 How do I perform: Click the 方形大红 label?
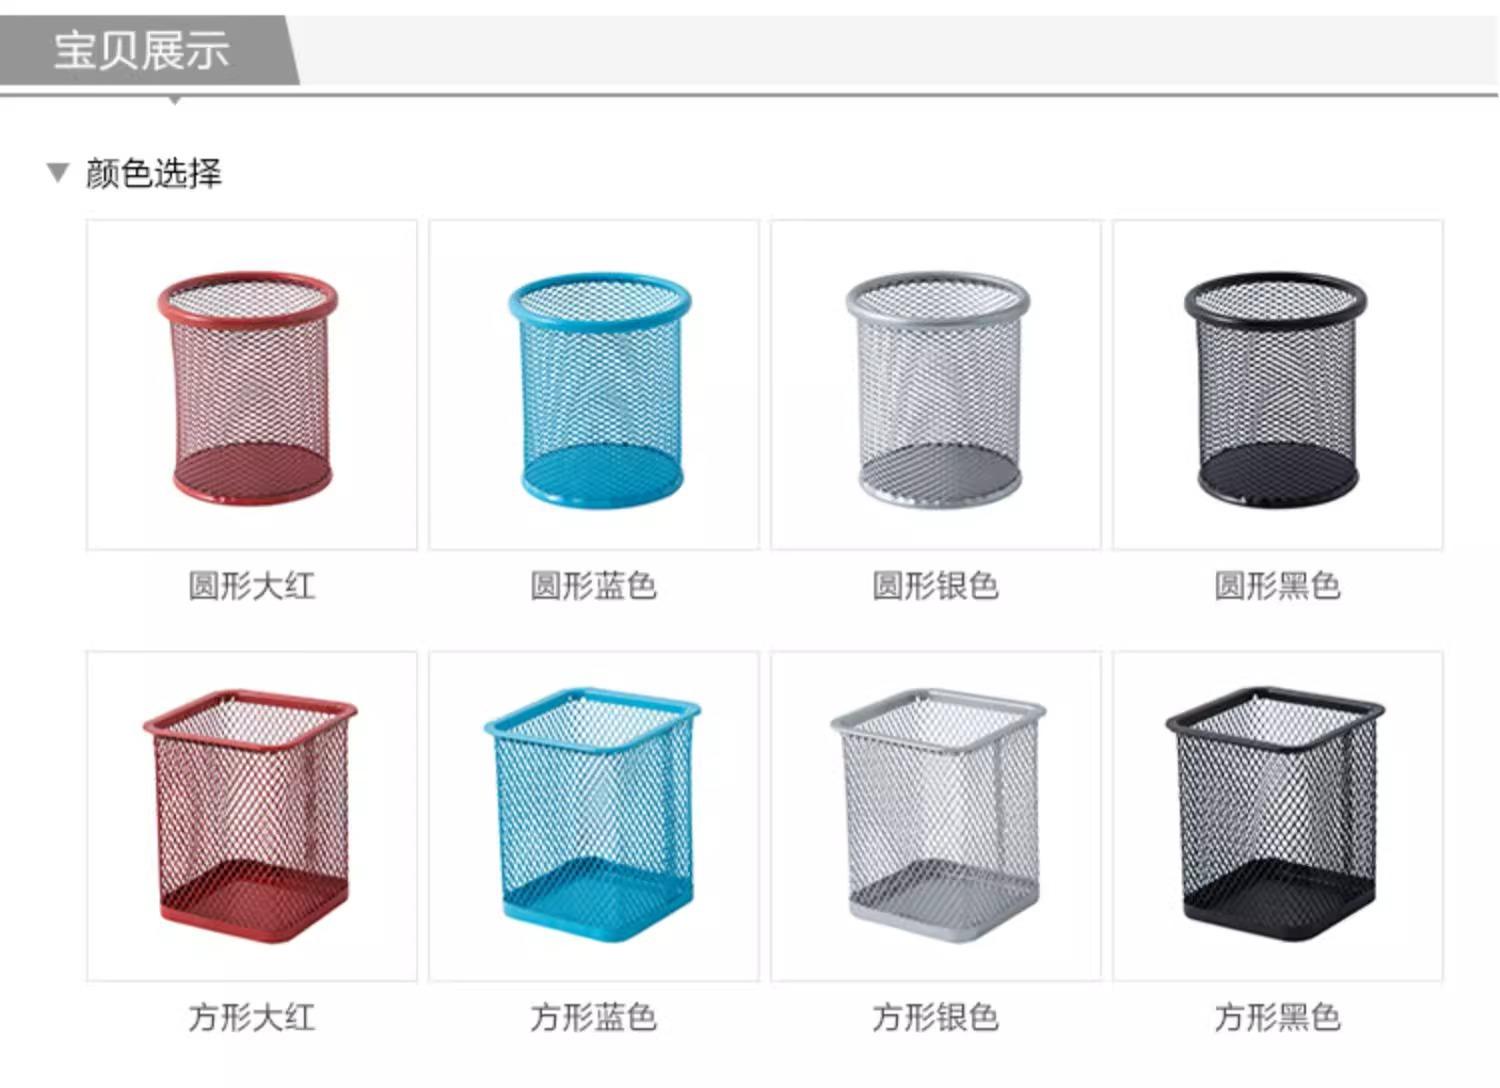click(252, 1018)
